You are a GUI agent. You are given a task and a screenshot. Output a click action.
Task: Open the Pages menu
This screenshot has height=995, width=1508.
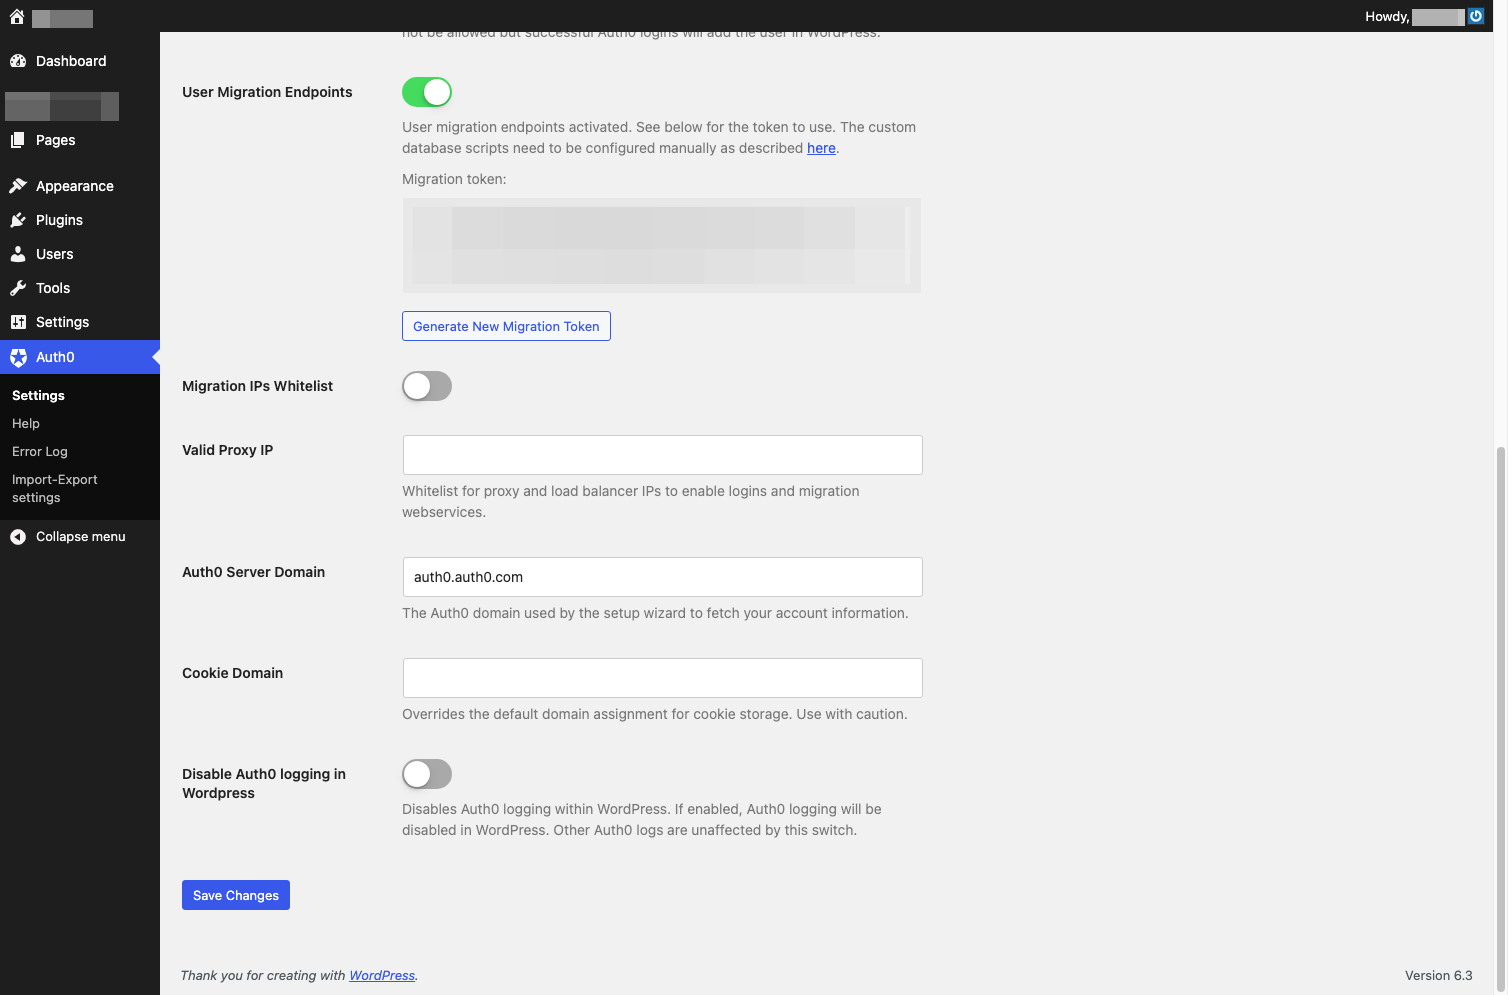[x=80, y=140]
